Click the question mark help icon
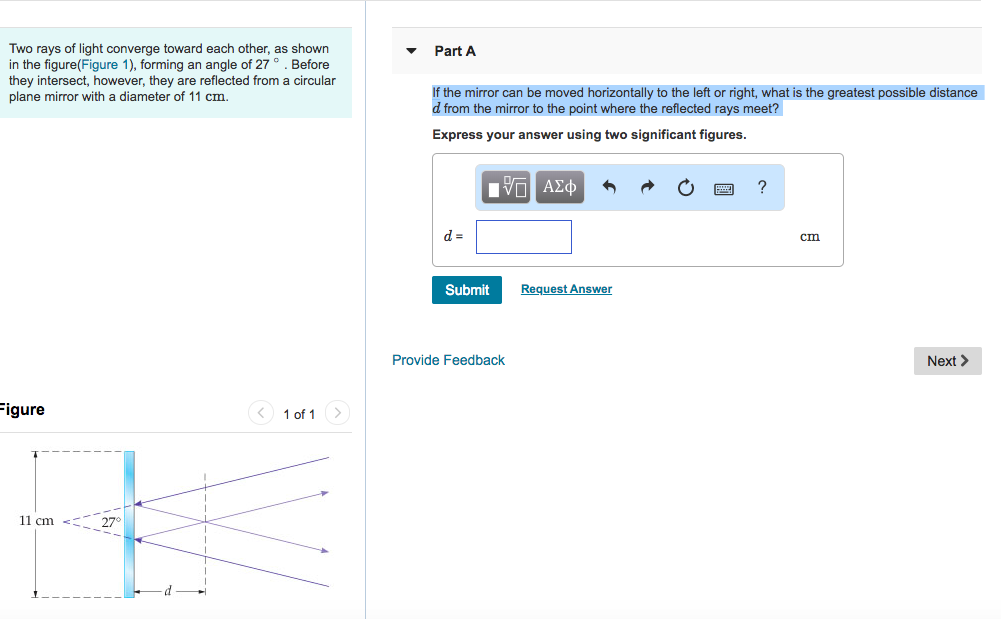Screen dimensions: 1001x619 point(761,187)
